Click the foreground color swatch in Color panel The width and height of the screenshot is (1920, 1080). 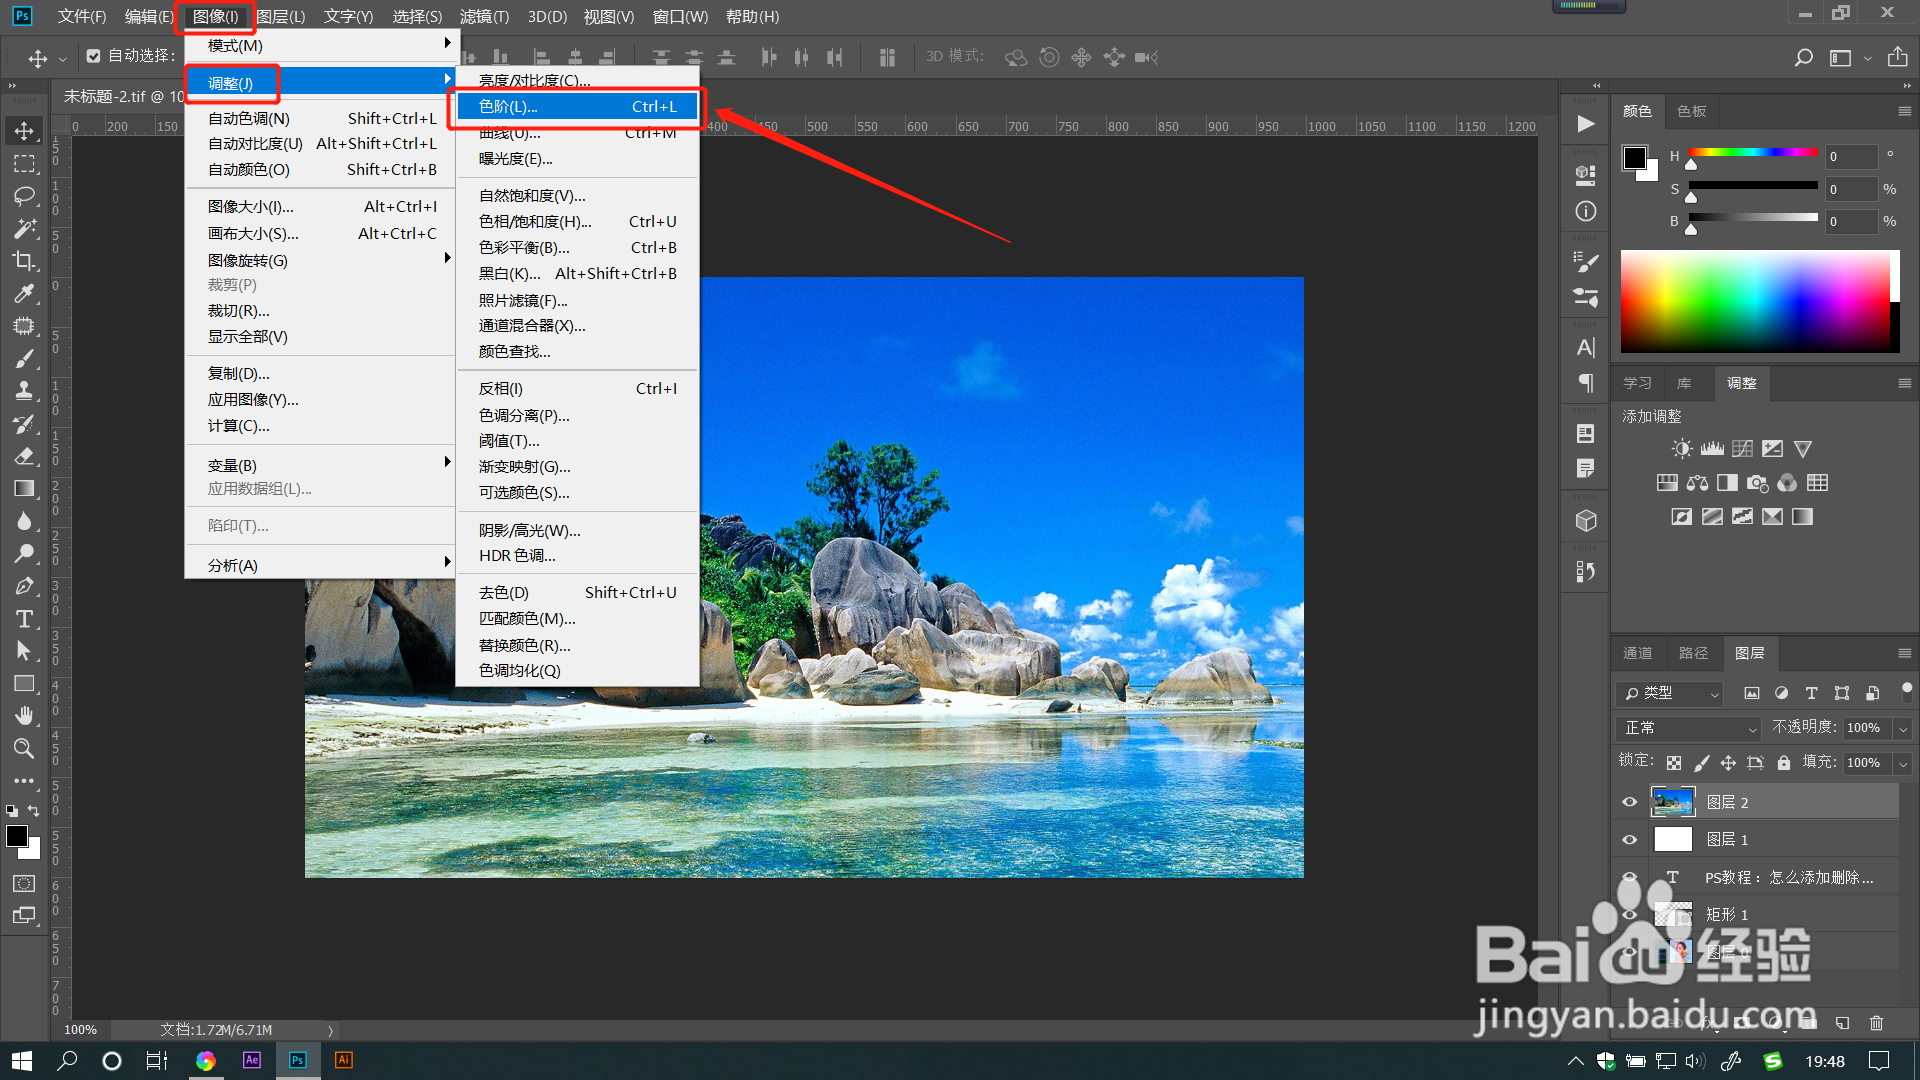coord(1635,158)
